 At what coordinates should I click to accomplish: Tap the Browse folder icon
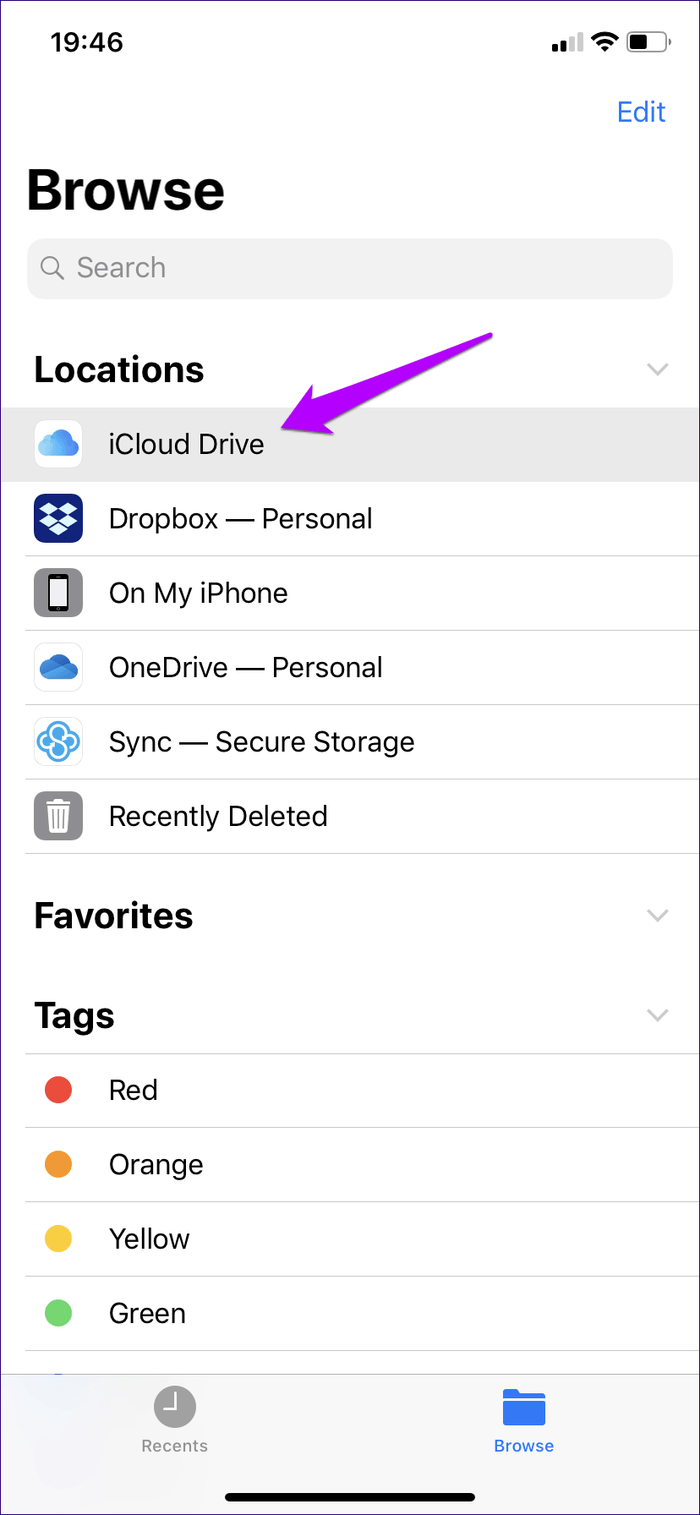point(524,1405)
